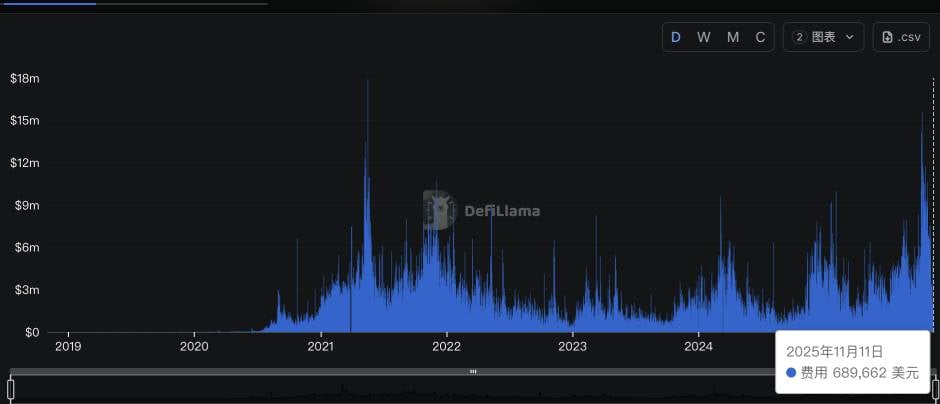This screenshot has height=404, width=940.
Task: Click the blue fees legend dot in tooltip
Action: [x=791, y=372]
